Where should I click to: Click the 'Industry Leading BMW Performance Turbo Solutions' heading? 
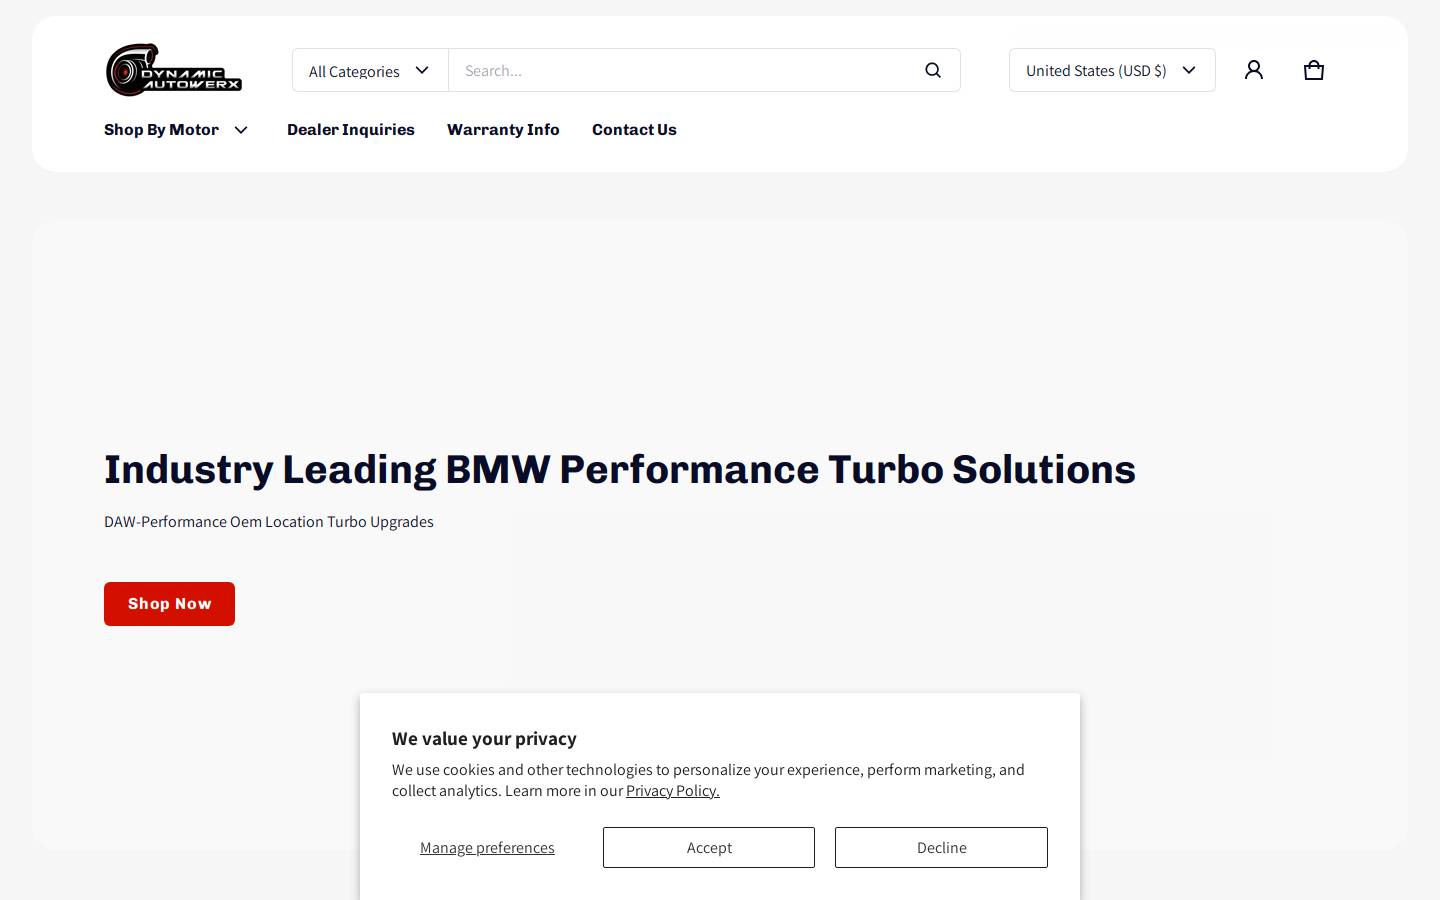tap(620, 469)
